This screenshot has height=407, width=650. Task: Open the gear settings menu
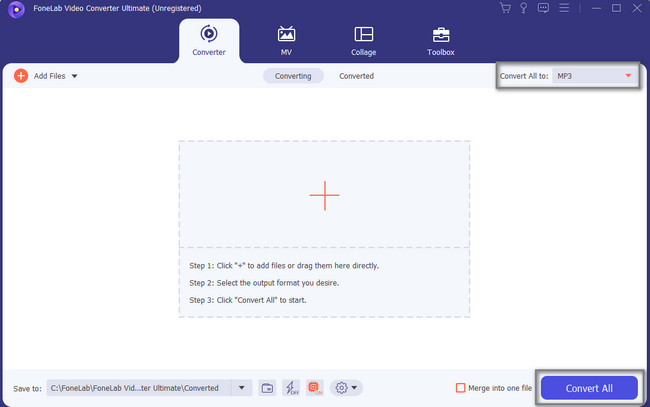coord(341,388)
